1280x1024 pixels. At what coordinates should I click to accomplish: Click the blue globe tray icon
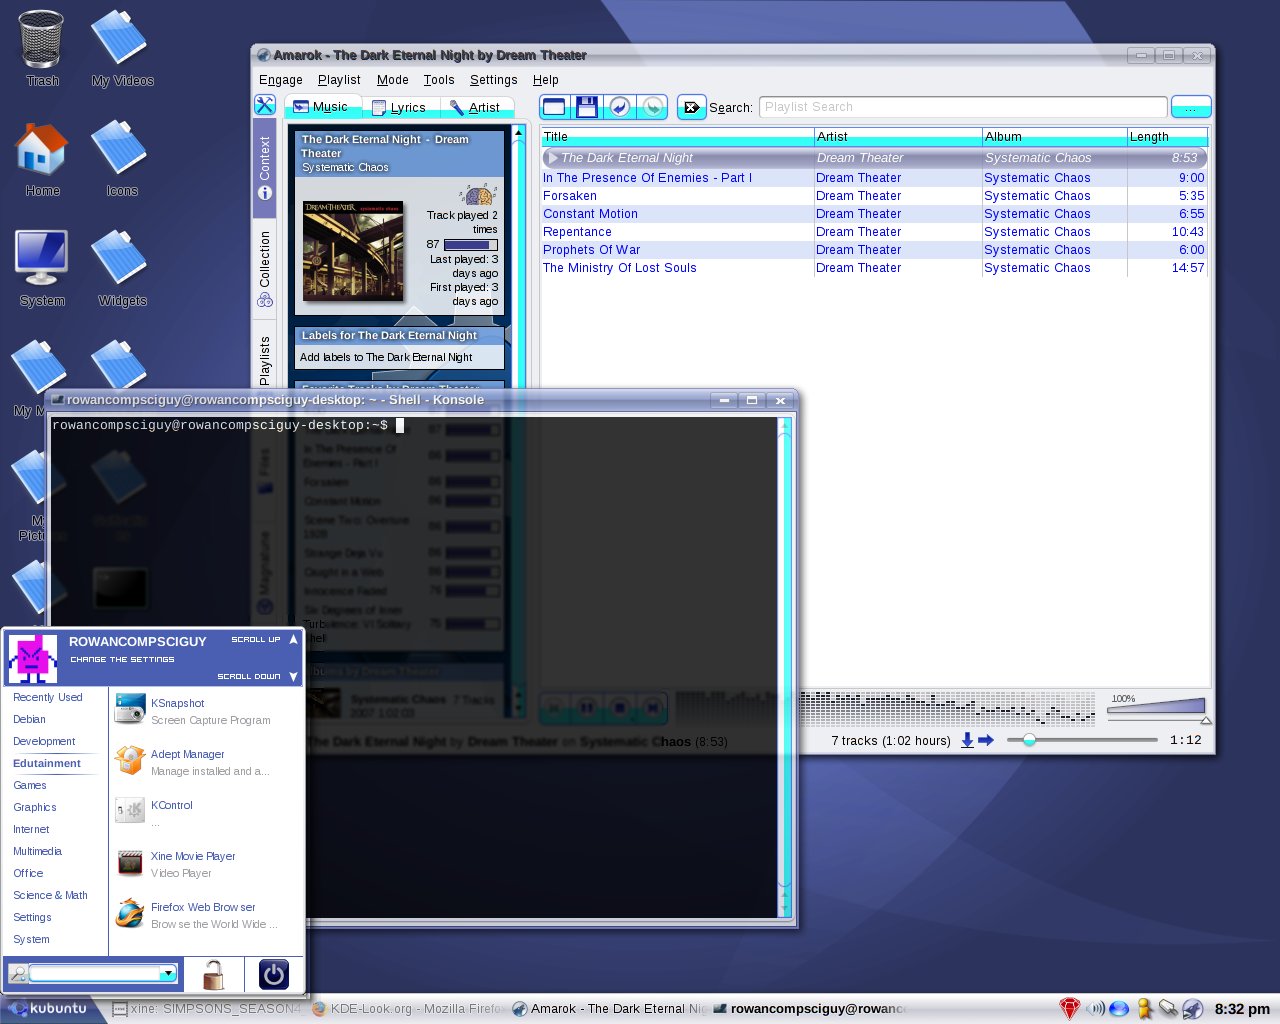1119,1009
